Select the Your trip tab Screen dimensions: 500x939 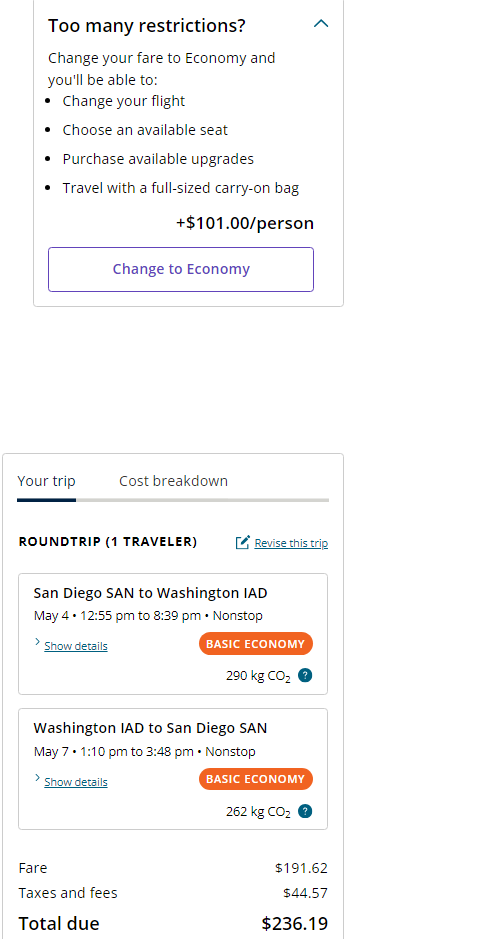click(x=47, y=481)
